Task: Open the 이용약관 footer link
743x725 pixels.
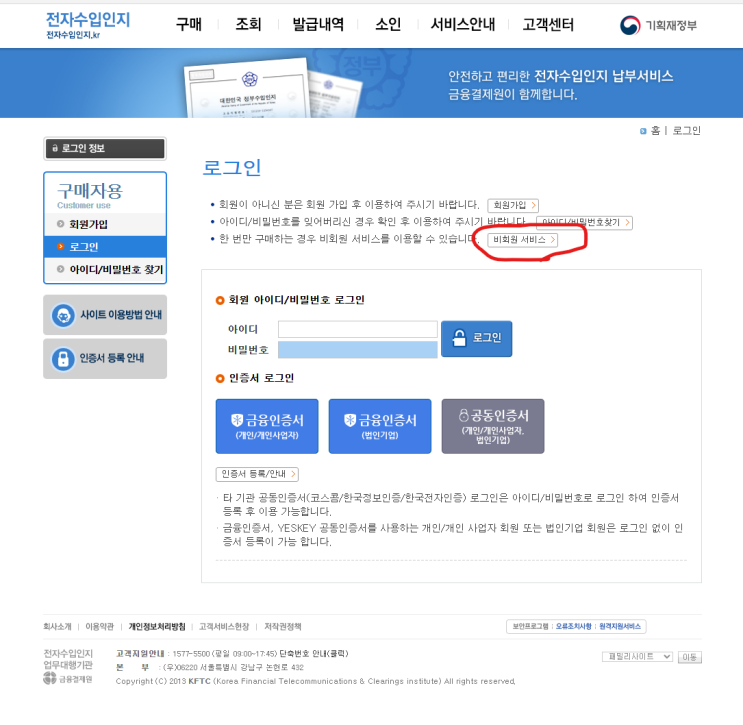Action: tap(100, 626)
